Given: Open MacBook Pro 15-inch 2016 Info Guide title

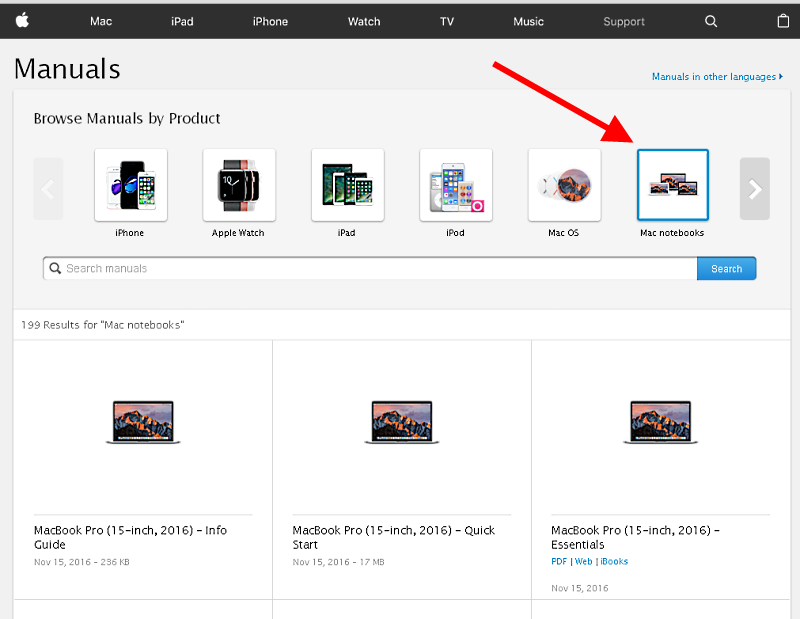Looking at the screenshot, I should (x=131, y=537).
